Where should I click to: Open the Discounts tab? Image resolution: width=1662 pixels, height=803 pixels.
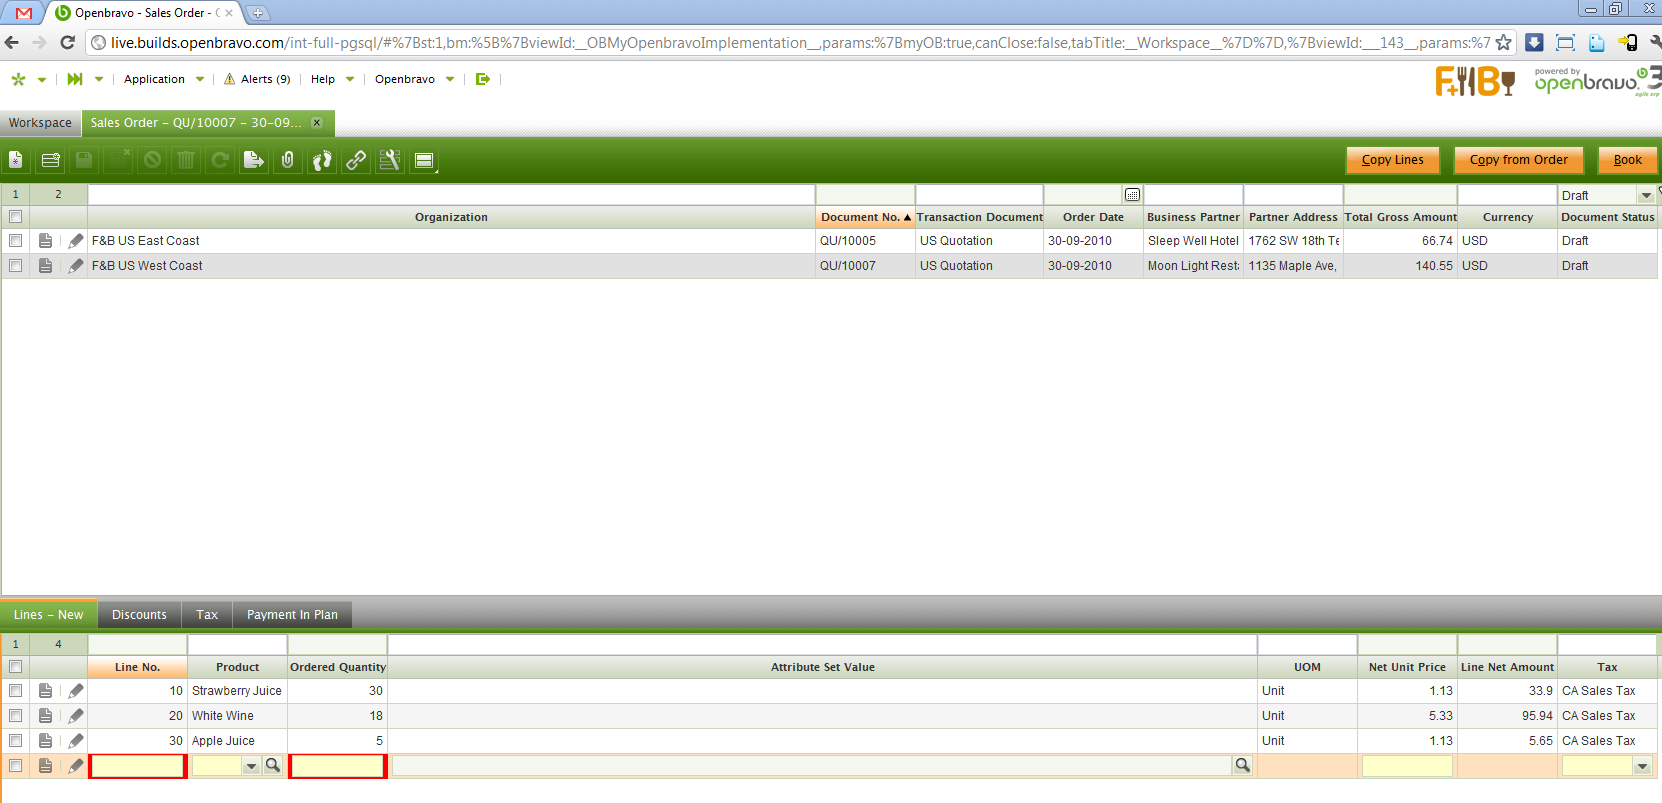[140, 615]
